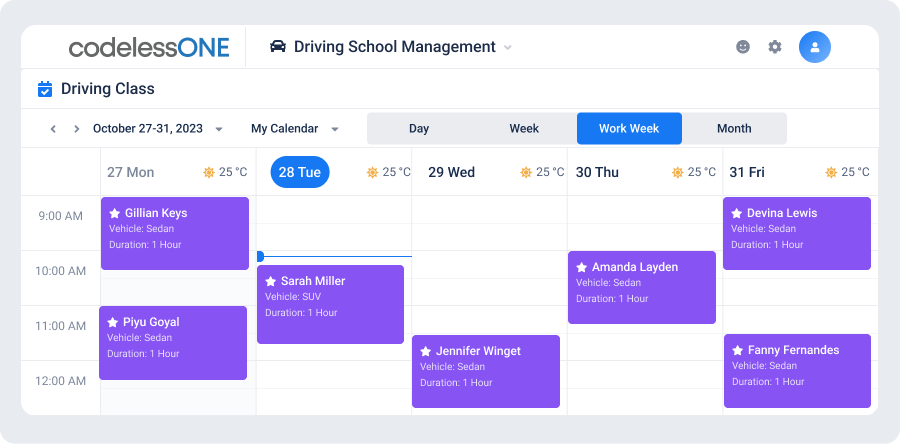This screenshot has width=900, height=444.
Task: Go to next week with right arrow
Action: click(x=76, y=129)
